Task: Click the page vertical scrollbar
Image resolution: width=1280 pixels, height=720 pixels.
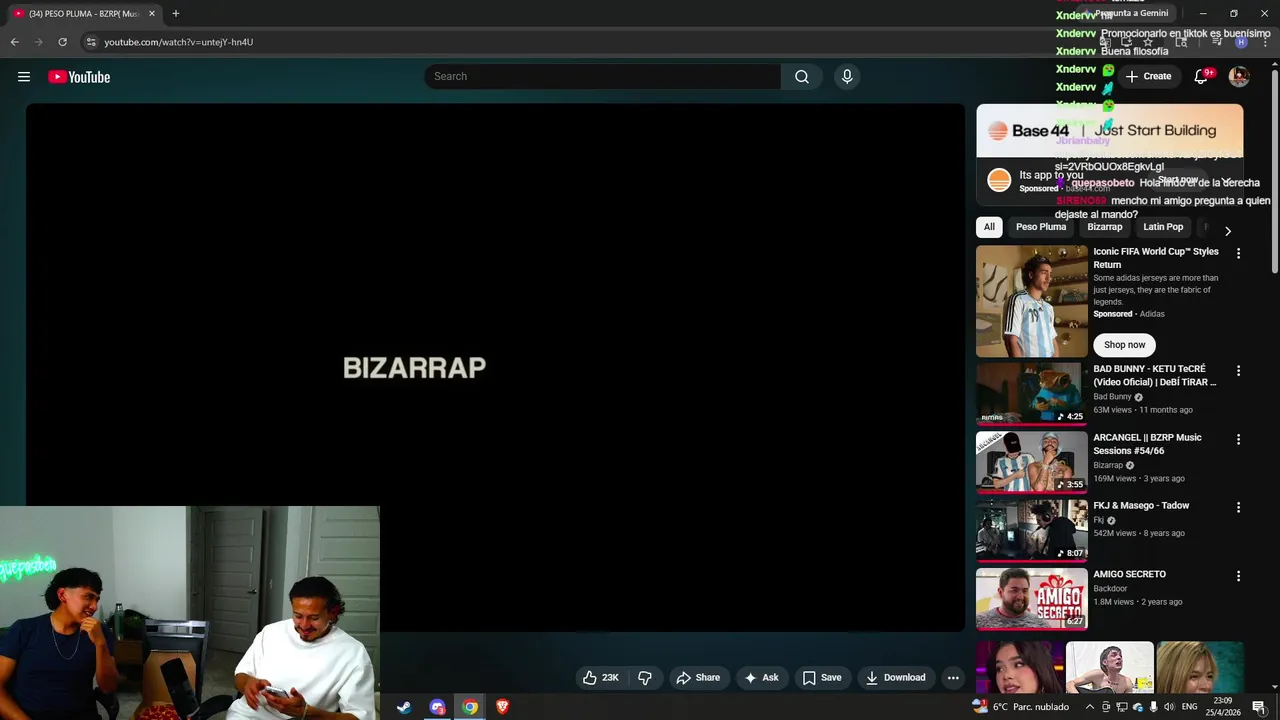Action: tap(1274, 170)
